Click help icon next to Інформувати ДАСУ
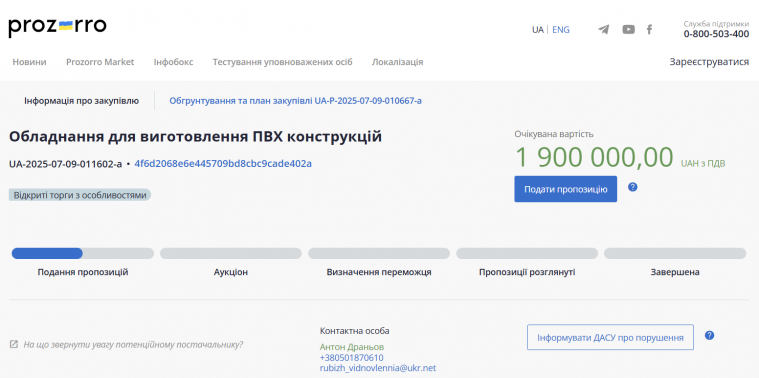Screen dimensions: 759x378 pos(709,335)
